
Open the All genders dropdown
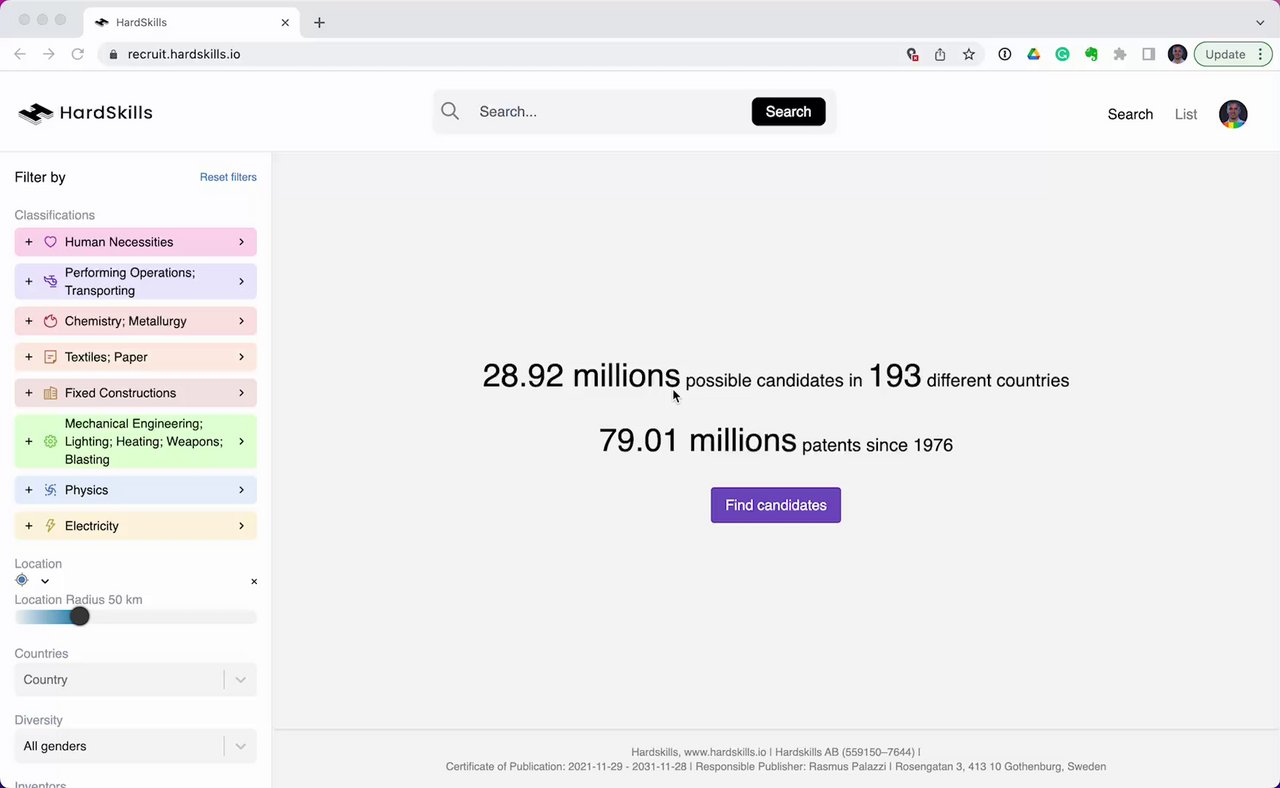pos(135,746)
